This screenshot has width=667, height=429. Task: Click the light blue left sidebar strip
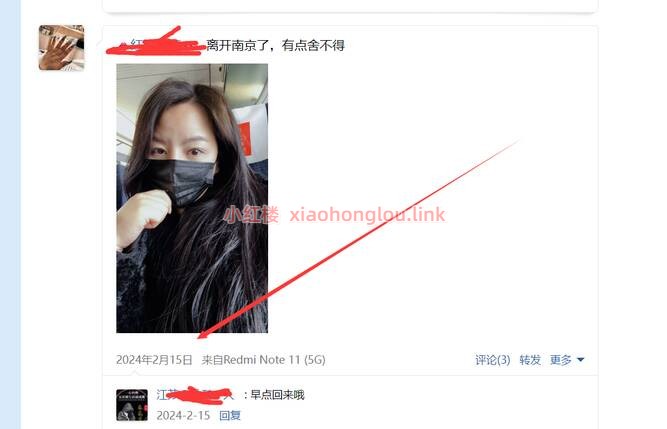pyautogui.click(x=10, y=214)
